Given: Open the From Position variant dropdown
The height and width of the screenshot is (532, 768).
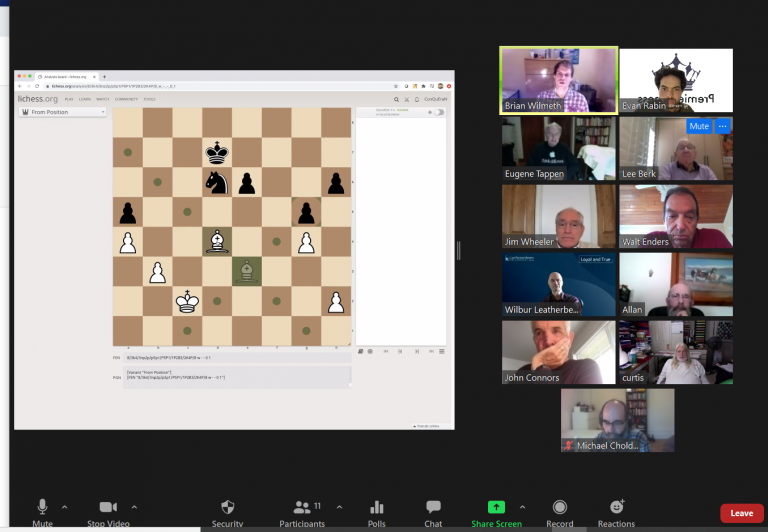Looking at the screenshot, I should tap(62, 112).
